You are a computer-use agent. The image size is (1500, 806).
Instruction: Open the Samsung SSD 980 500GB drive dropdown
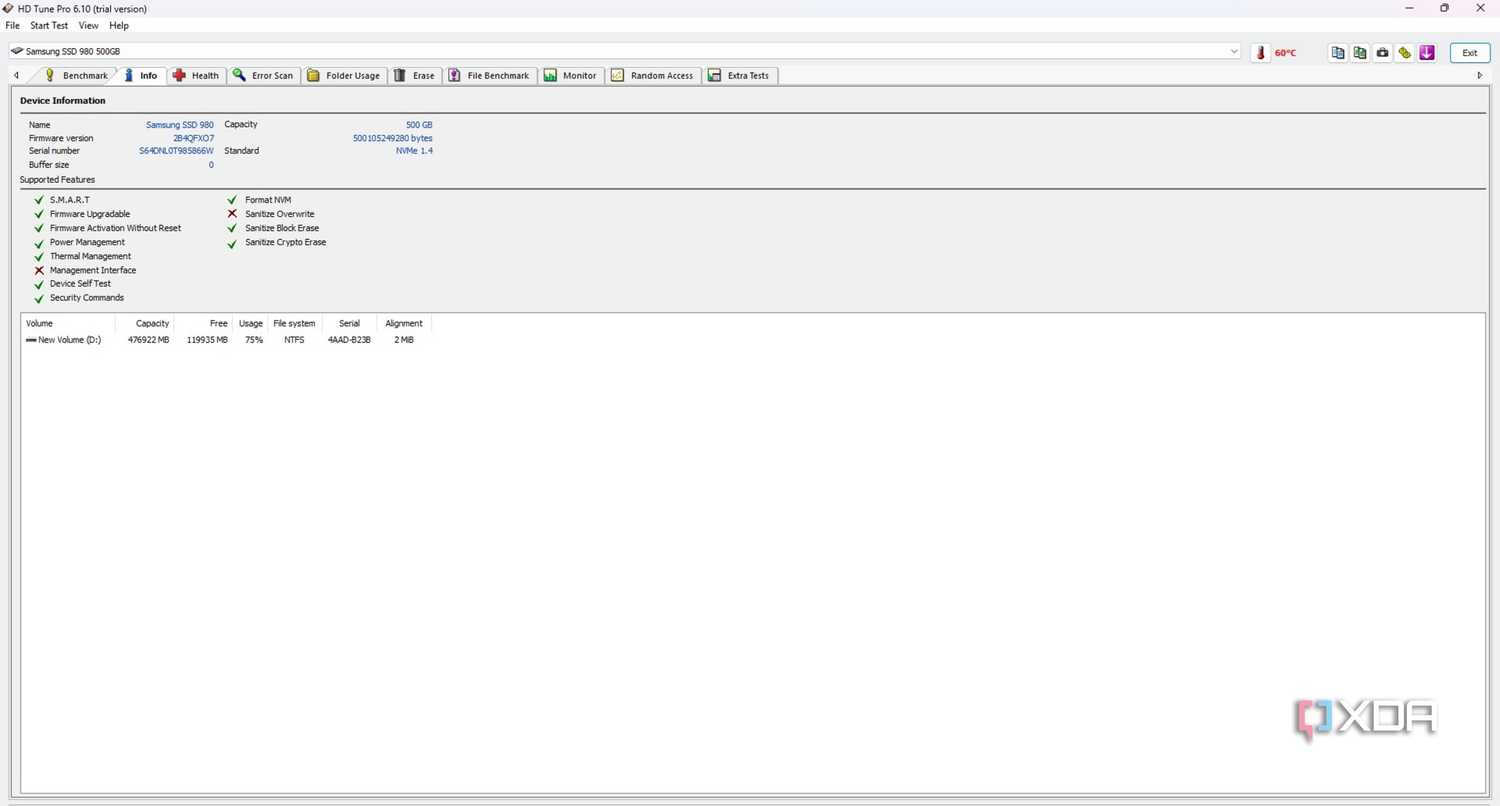[625, 51]
